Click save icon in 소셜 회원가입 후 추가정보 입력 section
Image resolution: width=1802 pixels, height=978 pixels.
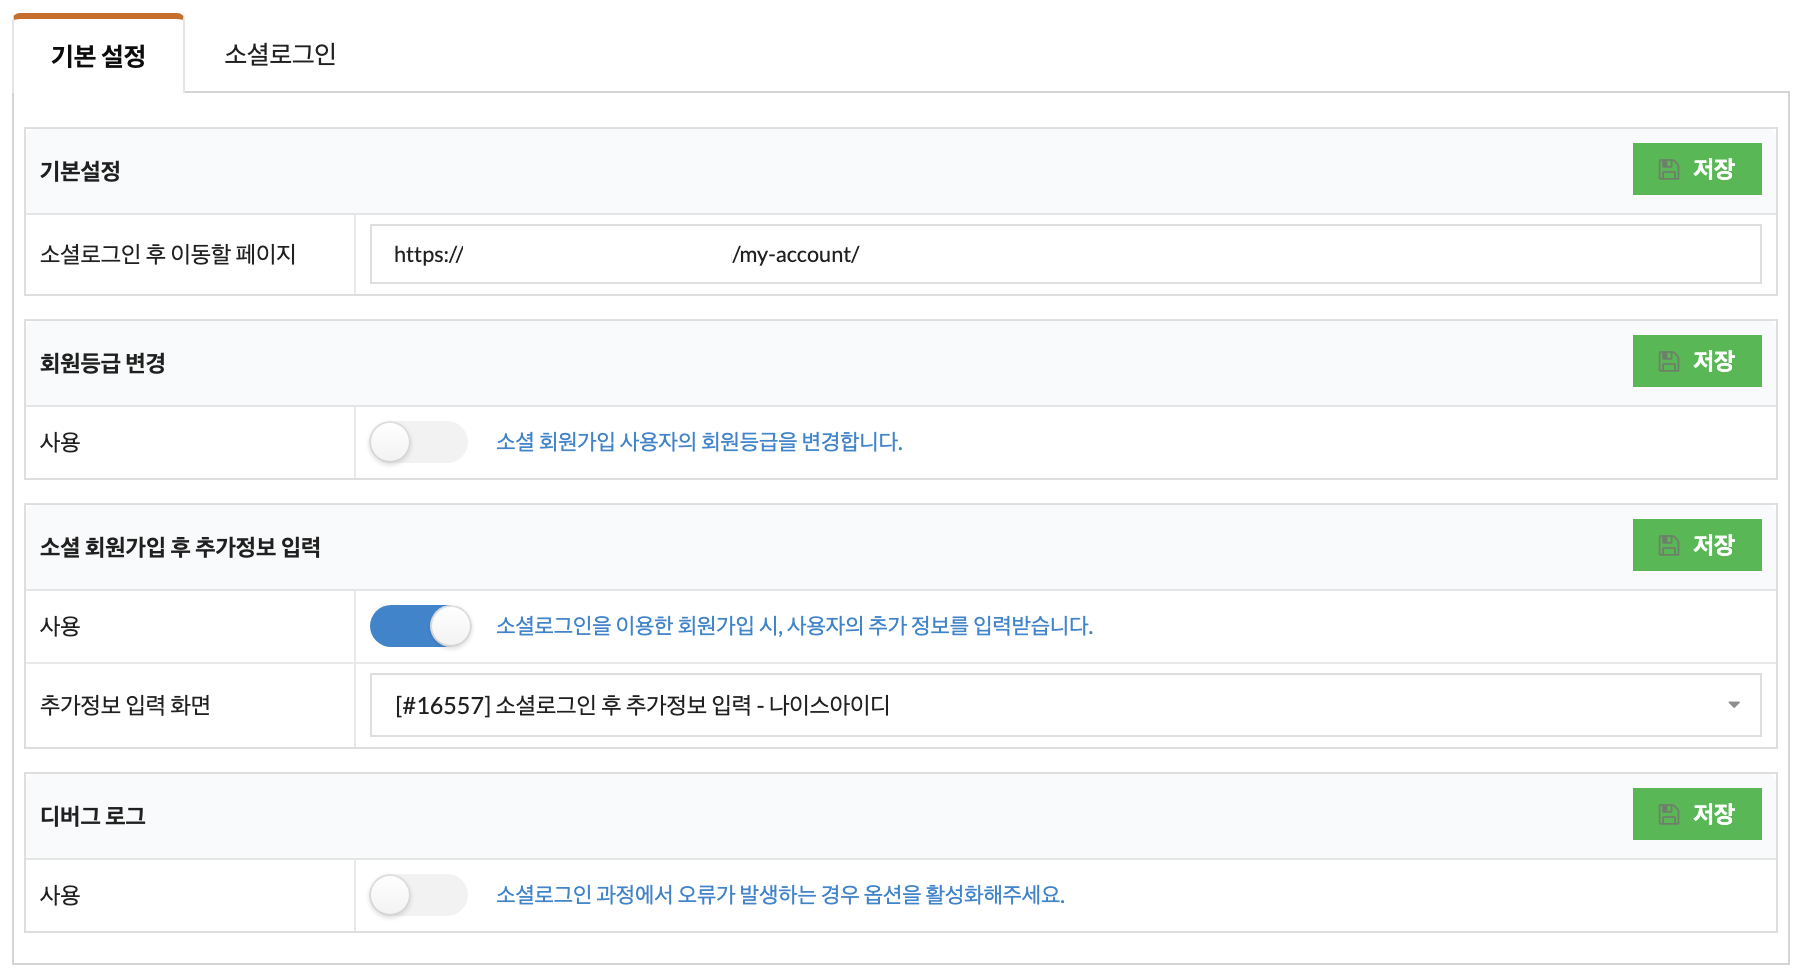pyautogui.click(x=1668, y=545)
